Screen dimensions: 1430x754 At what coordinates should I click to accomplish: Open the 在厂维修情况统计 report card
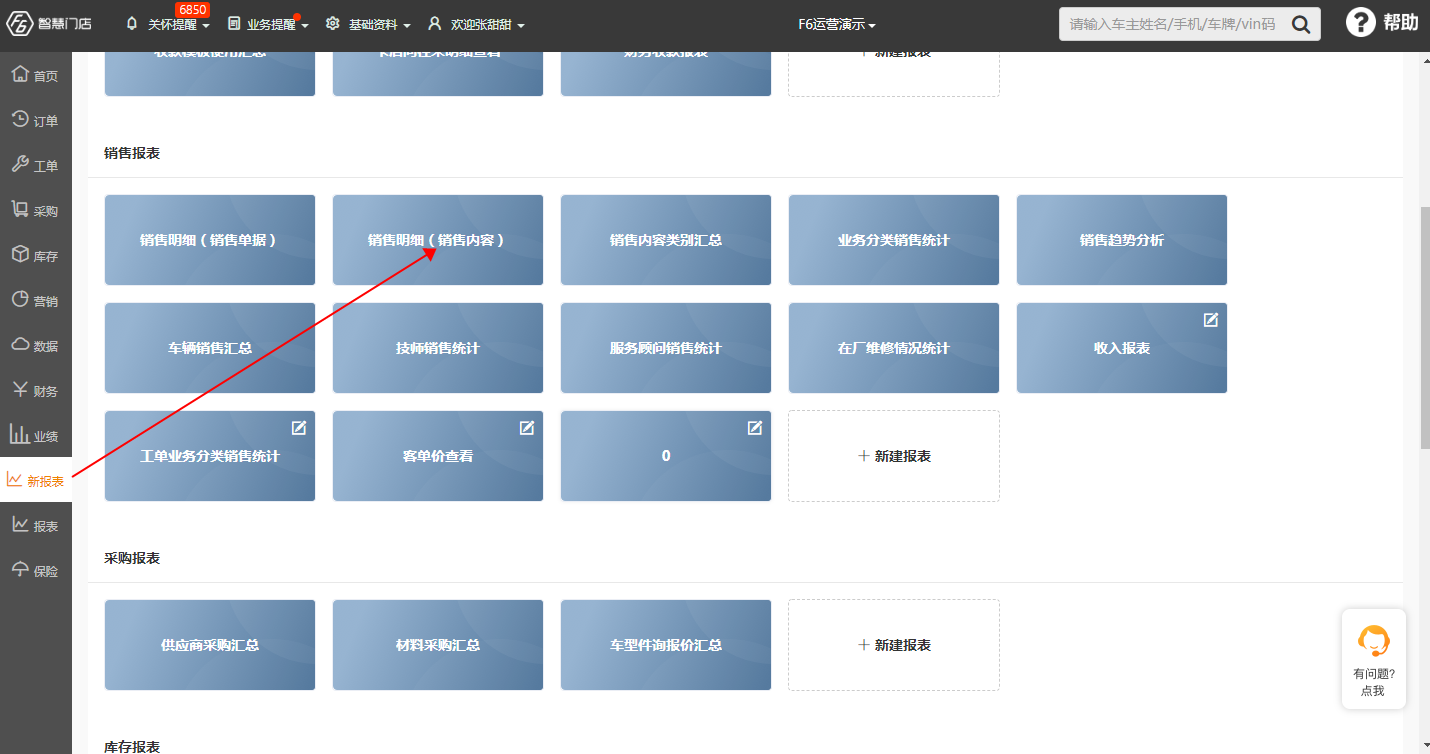tap(894, 348)
